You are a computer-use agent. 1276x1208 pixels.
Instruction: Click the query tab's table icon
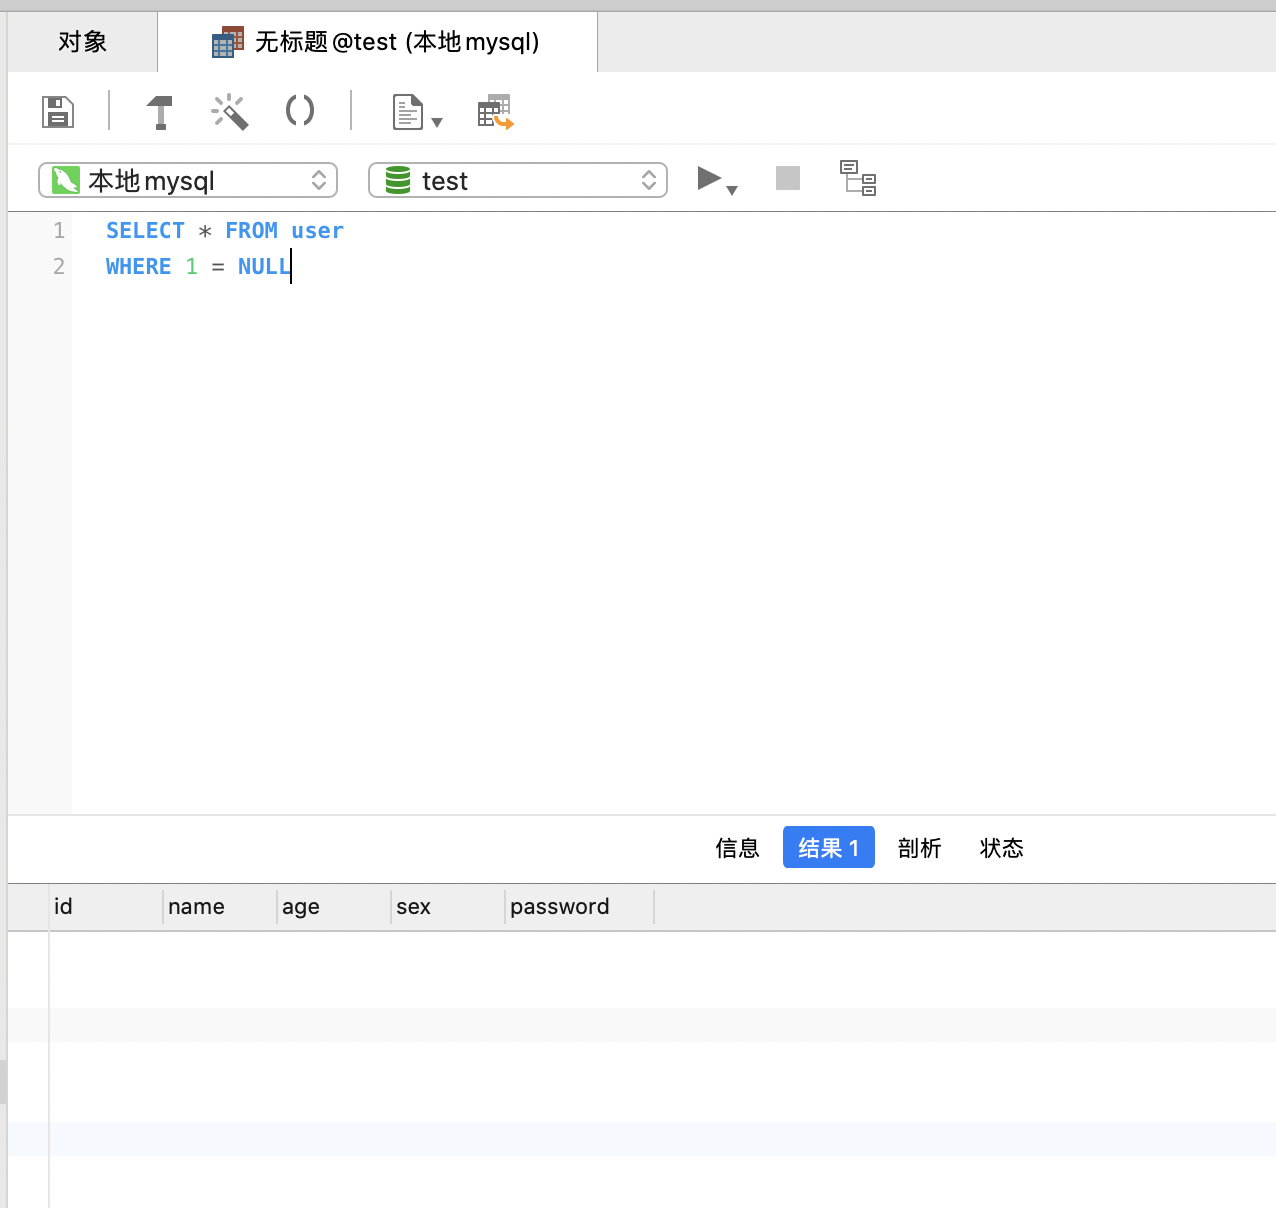[x=228, y=42]
